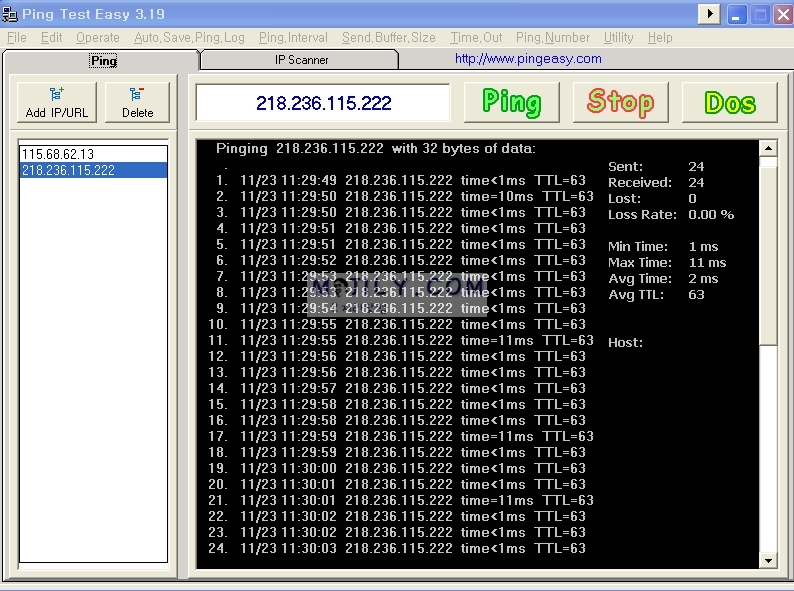
Task: Click the Sent: 24 statistic
Action: point(656,167)
